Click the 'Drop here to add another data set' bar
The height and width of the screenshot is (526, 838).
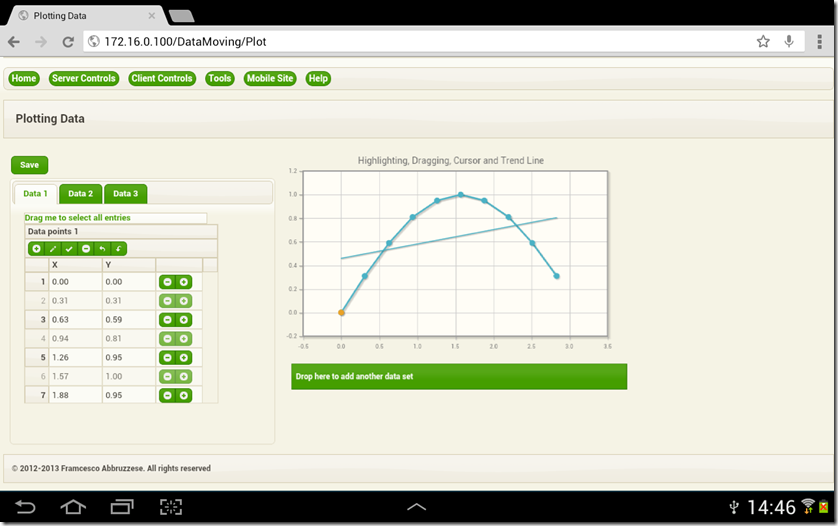[459, 376]
